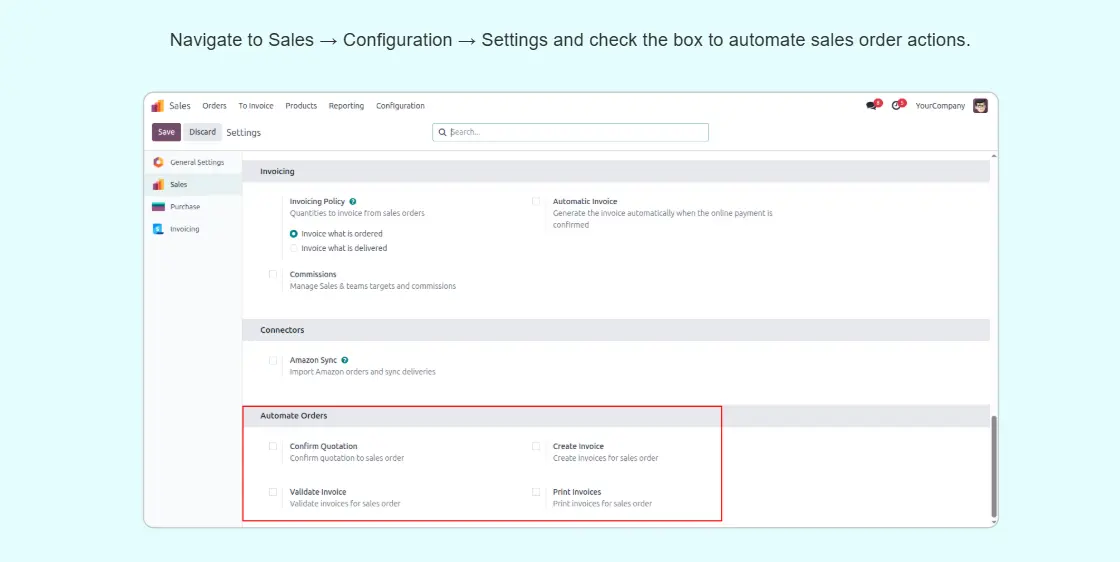Enable the Confirm Quotation checkbox
The height and width of the screenshot is (562, 1120).
(273, 447)
